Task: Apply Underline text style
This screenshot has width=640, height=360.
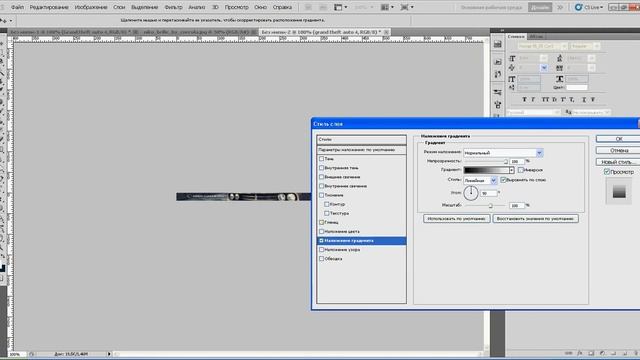Action: point(584,99)
